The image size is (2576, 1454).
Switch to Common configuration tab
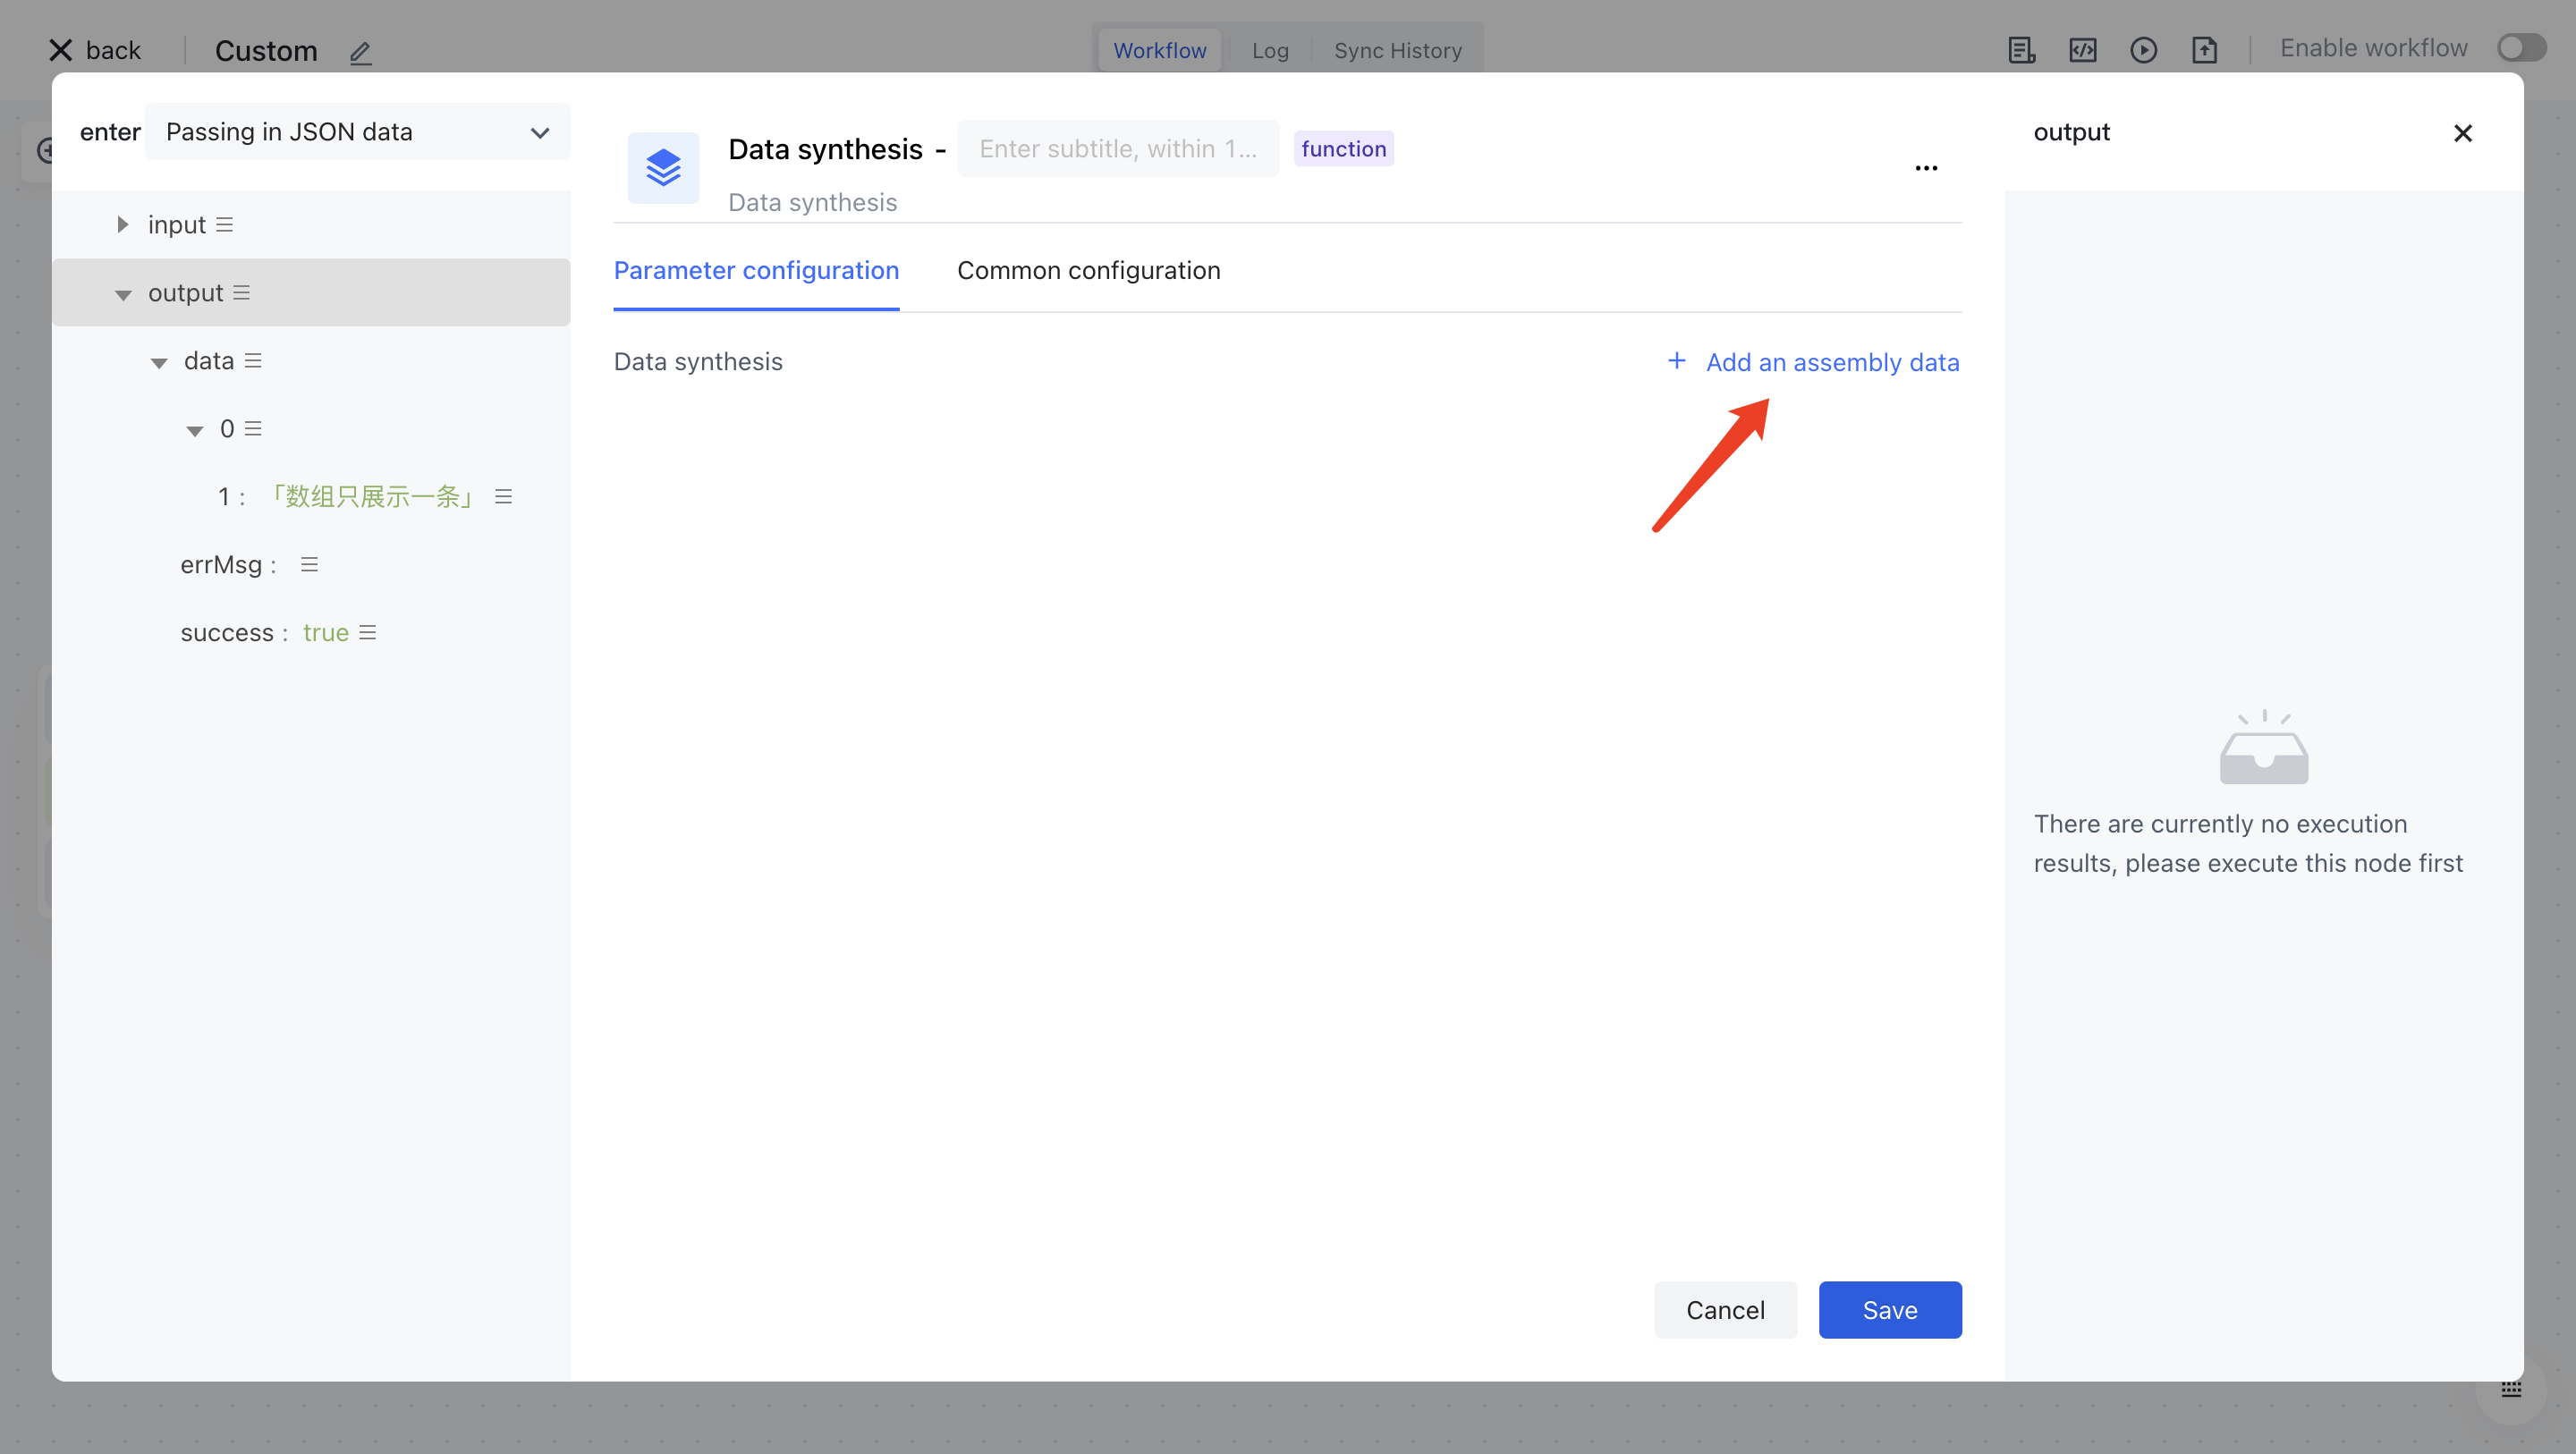click(1088, 270)
